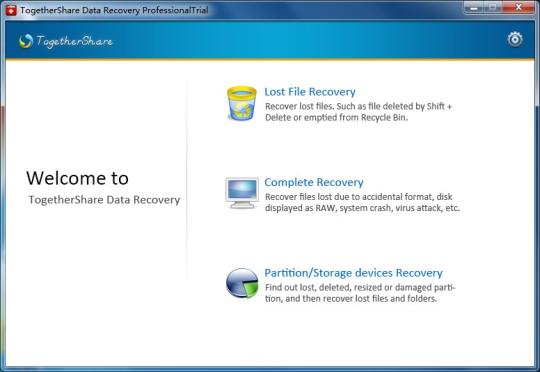Close the TogetherShare window

519,8
